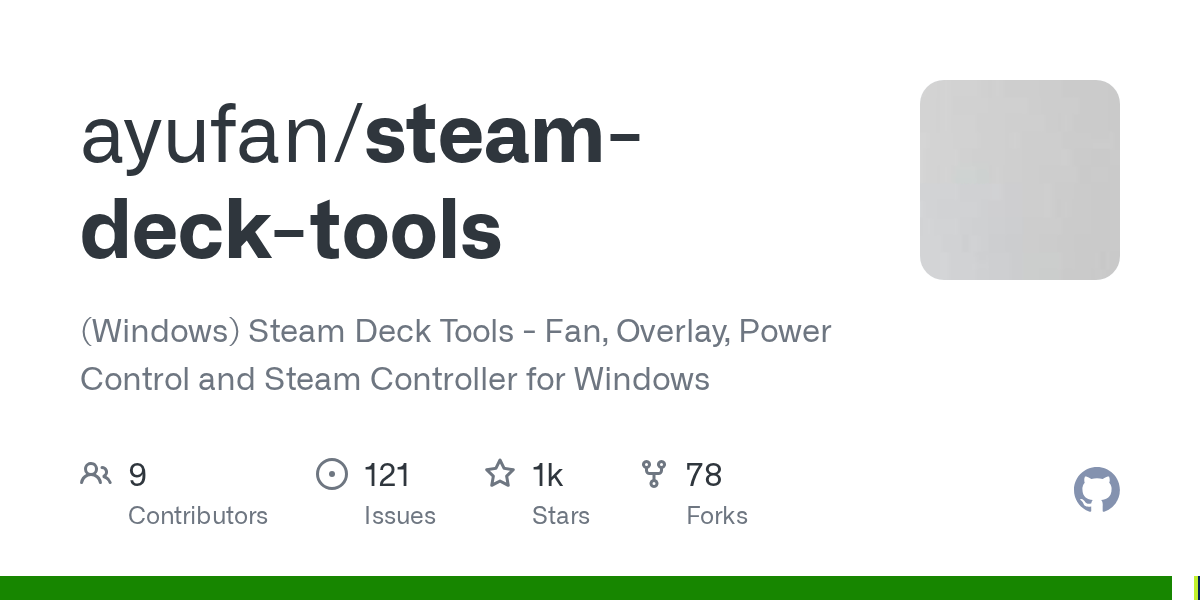This screenshot has width=1200, height=600.
Task: Click the thin yellow-green language bar segment
Action: pyautogui.click(x=1196, y=588)
